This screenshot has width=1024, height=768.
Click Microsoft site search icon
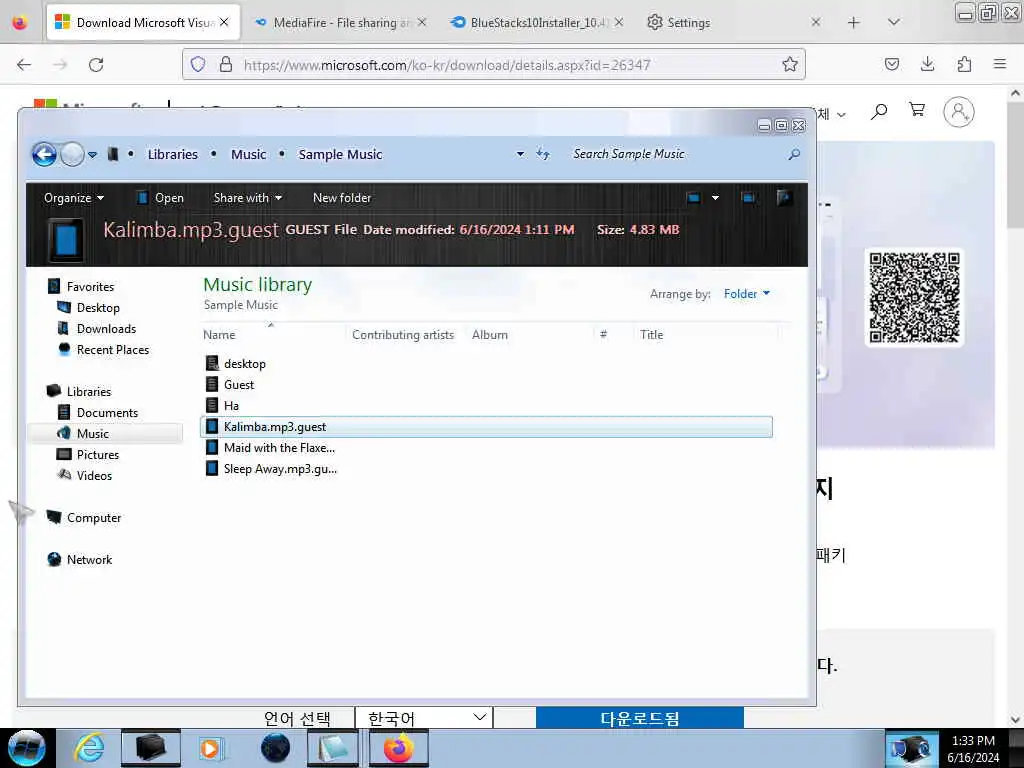coord(879,112)
